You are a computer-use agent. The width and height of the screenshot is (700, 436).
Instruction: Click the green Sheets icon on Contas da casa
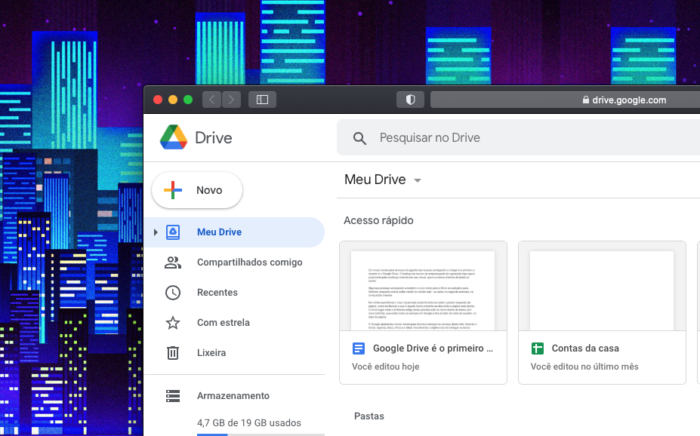click(x=538, y=348)
